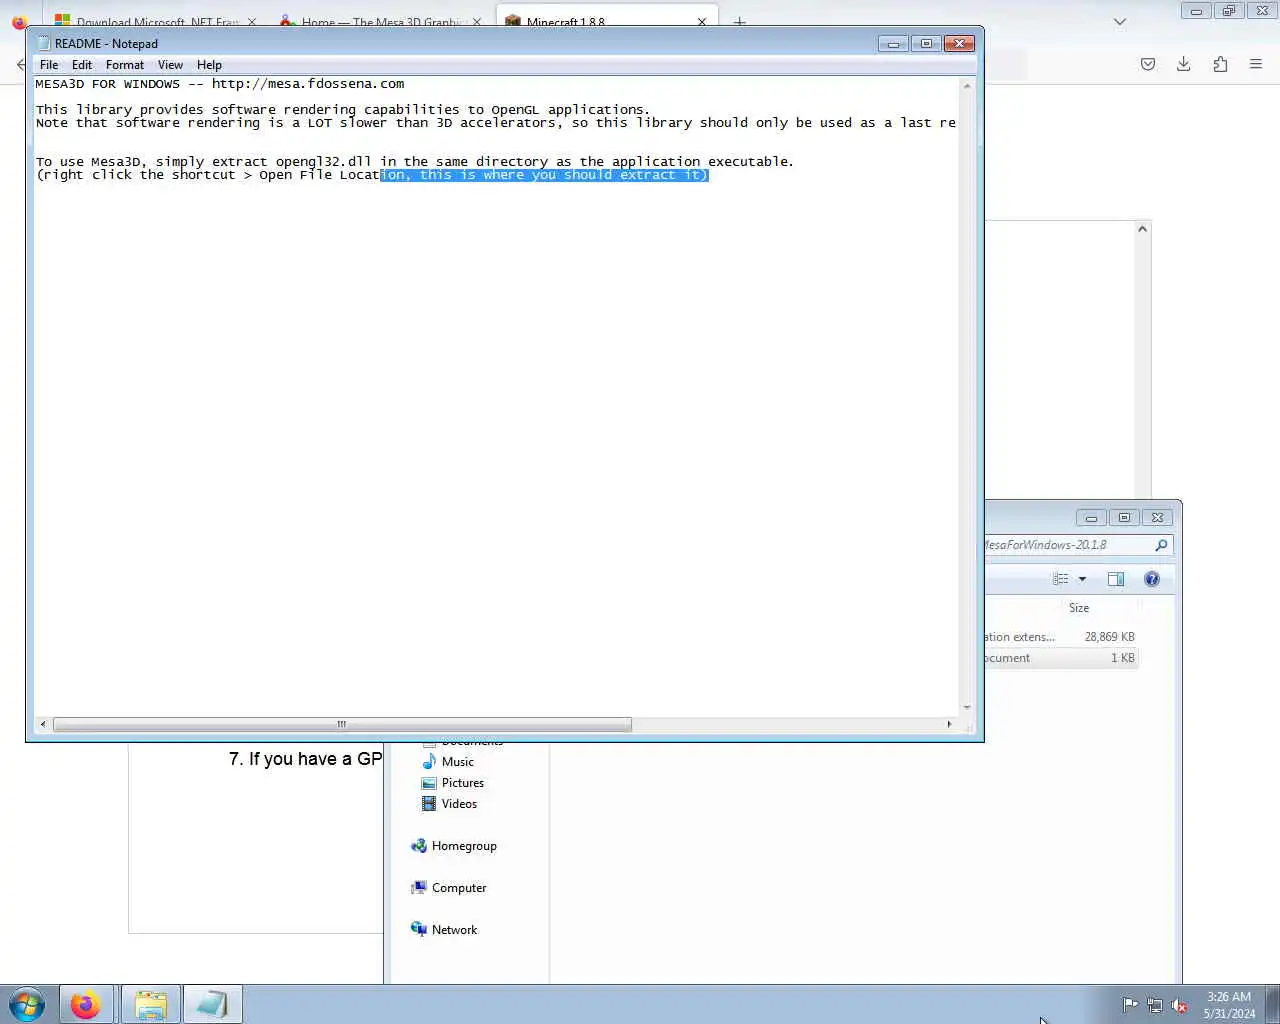This screenshot has height=1024, width=1280.
Task: Click the Notepad vertical scroll up arrow
Action: (x=967, y=85)
